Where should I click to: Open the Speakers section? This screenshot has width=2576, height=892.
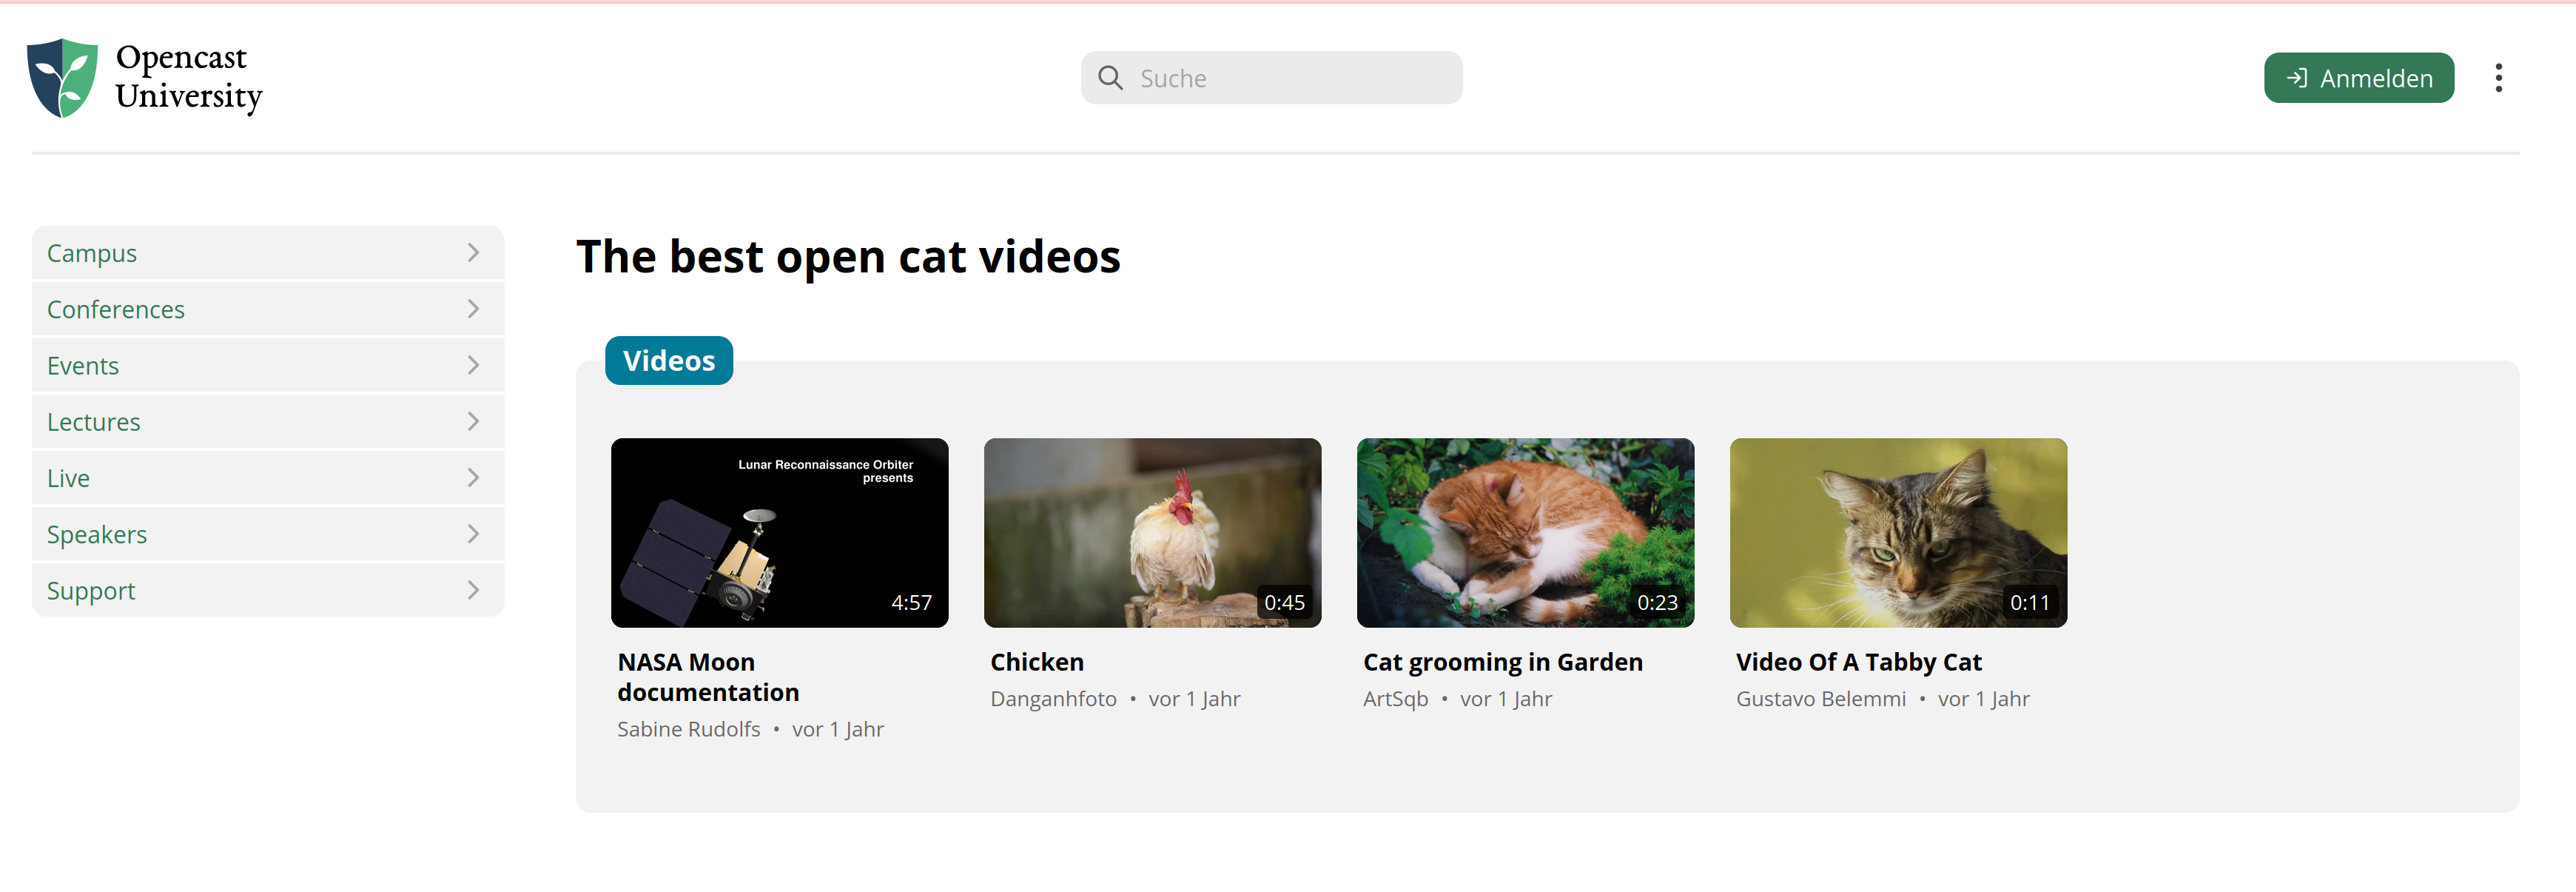[x=97, y=534]
